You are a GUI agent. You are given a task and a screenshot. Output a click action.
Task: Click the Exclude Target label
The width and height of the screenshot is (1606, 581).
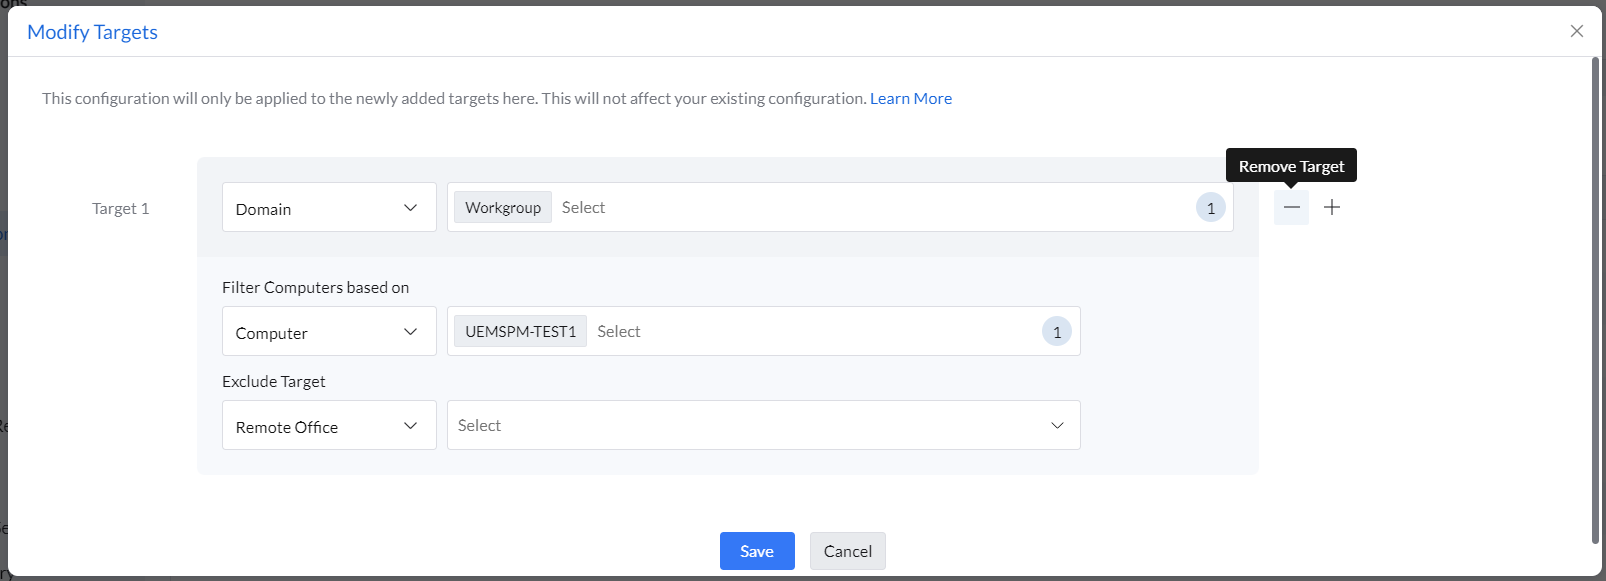tap(274, 381)
